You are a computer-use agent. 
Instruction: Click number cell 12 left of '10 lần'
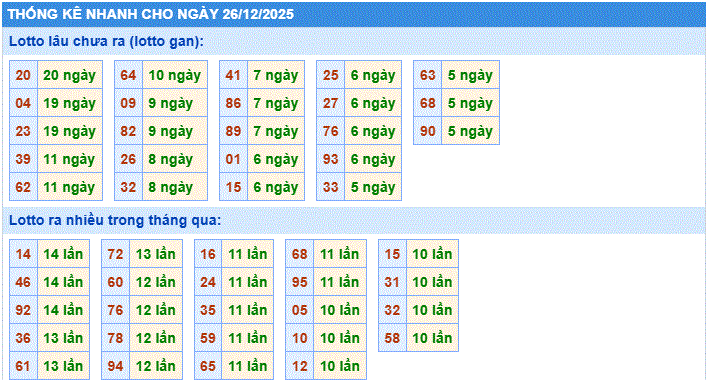click(x=300, y=366)
